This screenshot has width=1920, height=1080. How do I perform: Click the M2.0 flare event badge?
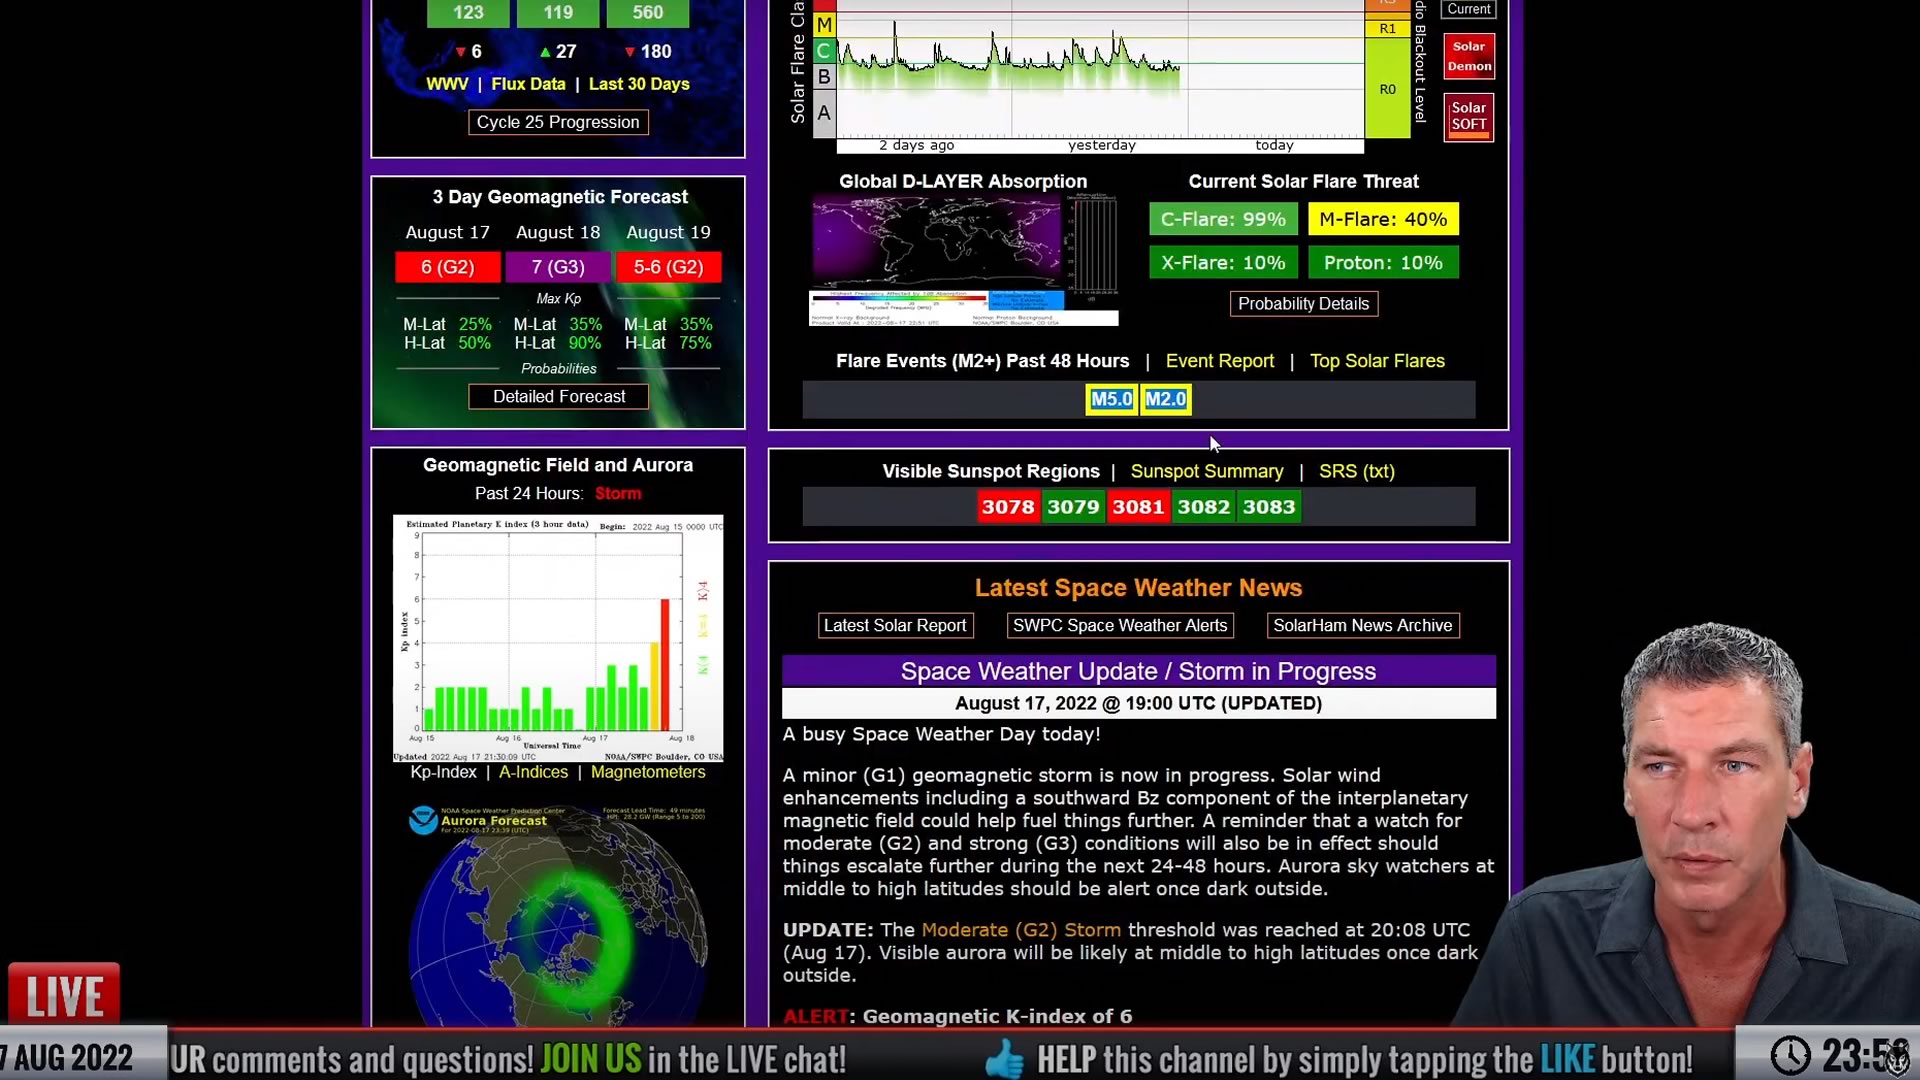coord(1165,399)
